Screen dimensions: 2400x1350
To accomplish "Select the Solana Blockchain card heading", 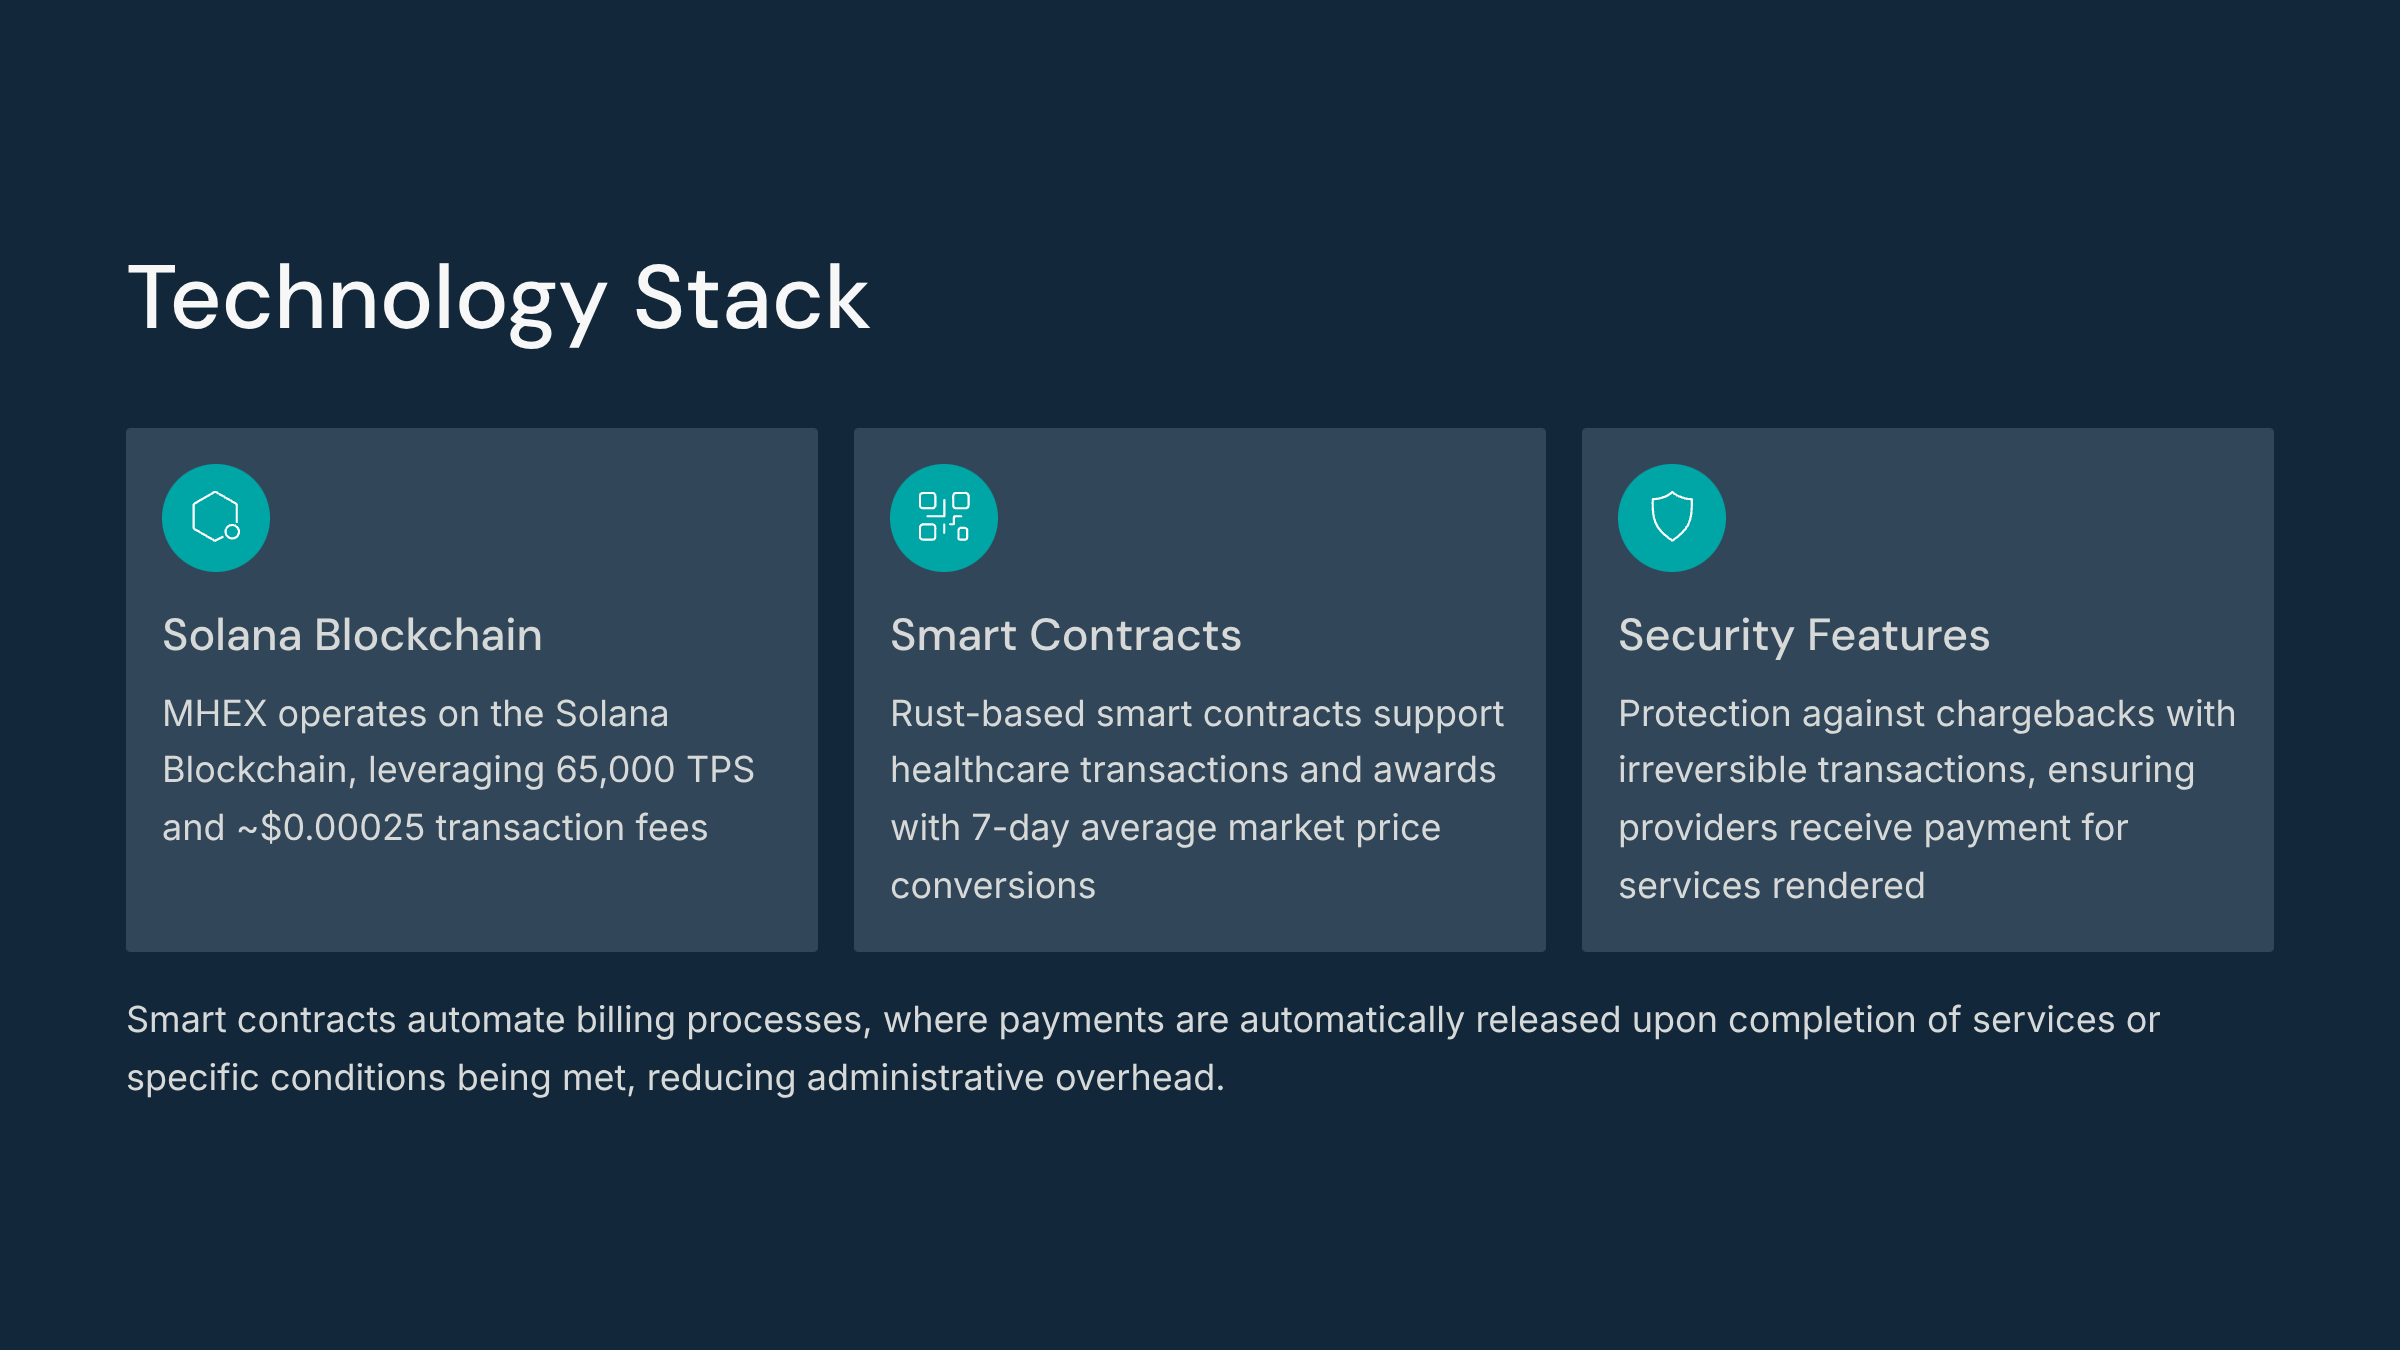I will tap(352, 635).
